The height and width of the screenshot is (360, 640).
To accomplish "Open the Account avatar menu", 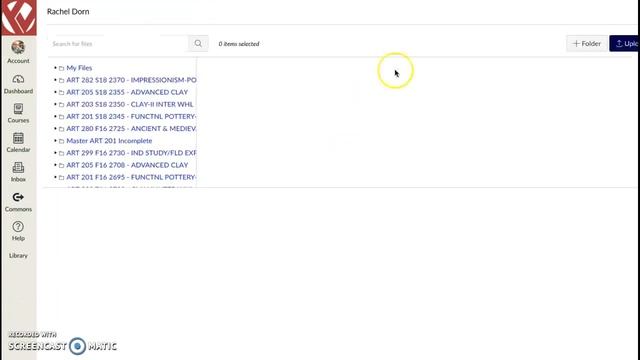I will (x=18, y=47).
